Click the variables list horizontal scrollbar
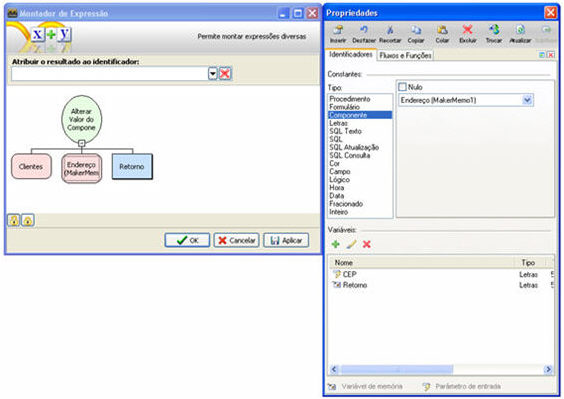The height and width of the screenshot is (399, 564). pyautogui.click(x=441, y=369)
